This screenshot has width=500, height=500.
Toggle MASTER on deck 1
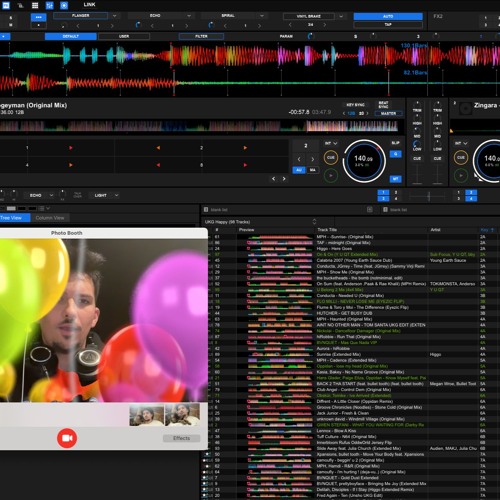[x=388, y=113]
